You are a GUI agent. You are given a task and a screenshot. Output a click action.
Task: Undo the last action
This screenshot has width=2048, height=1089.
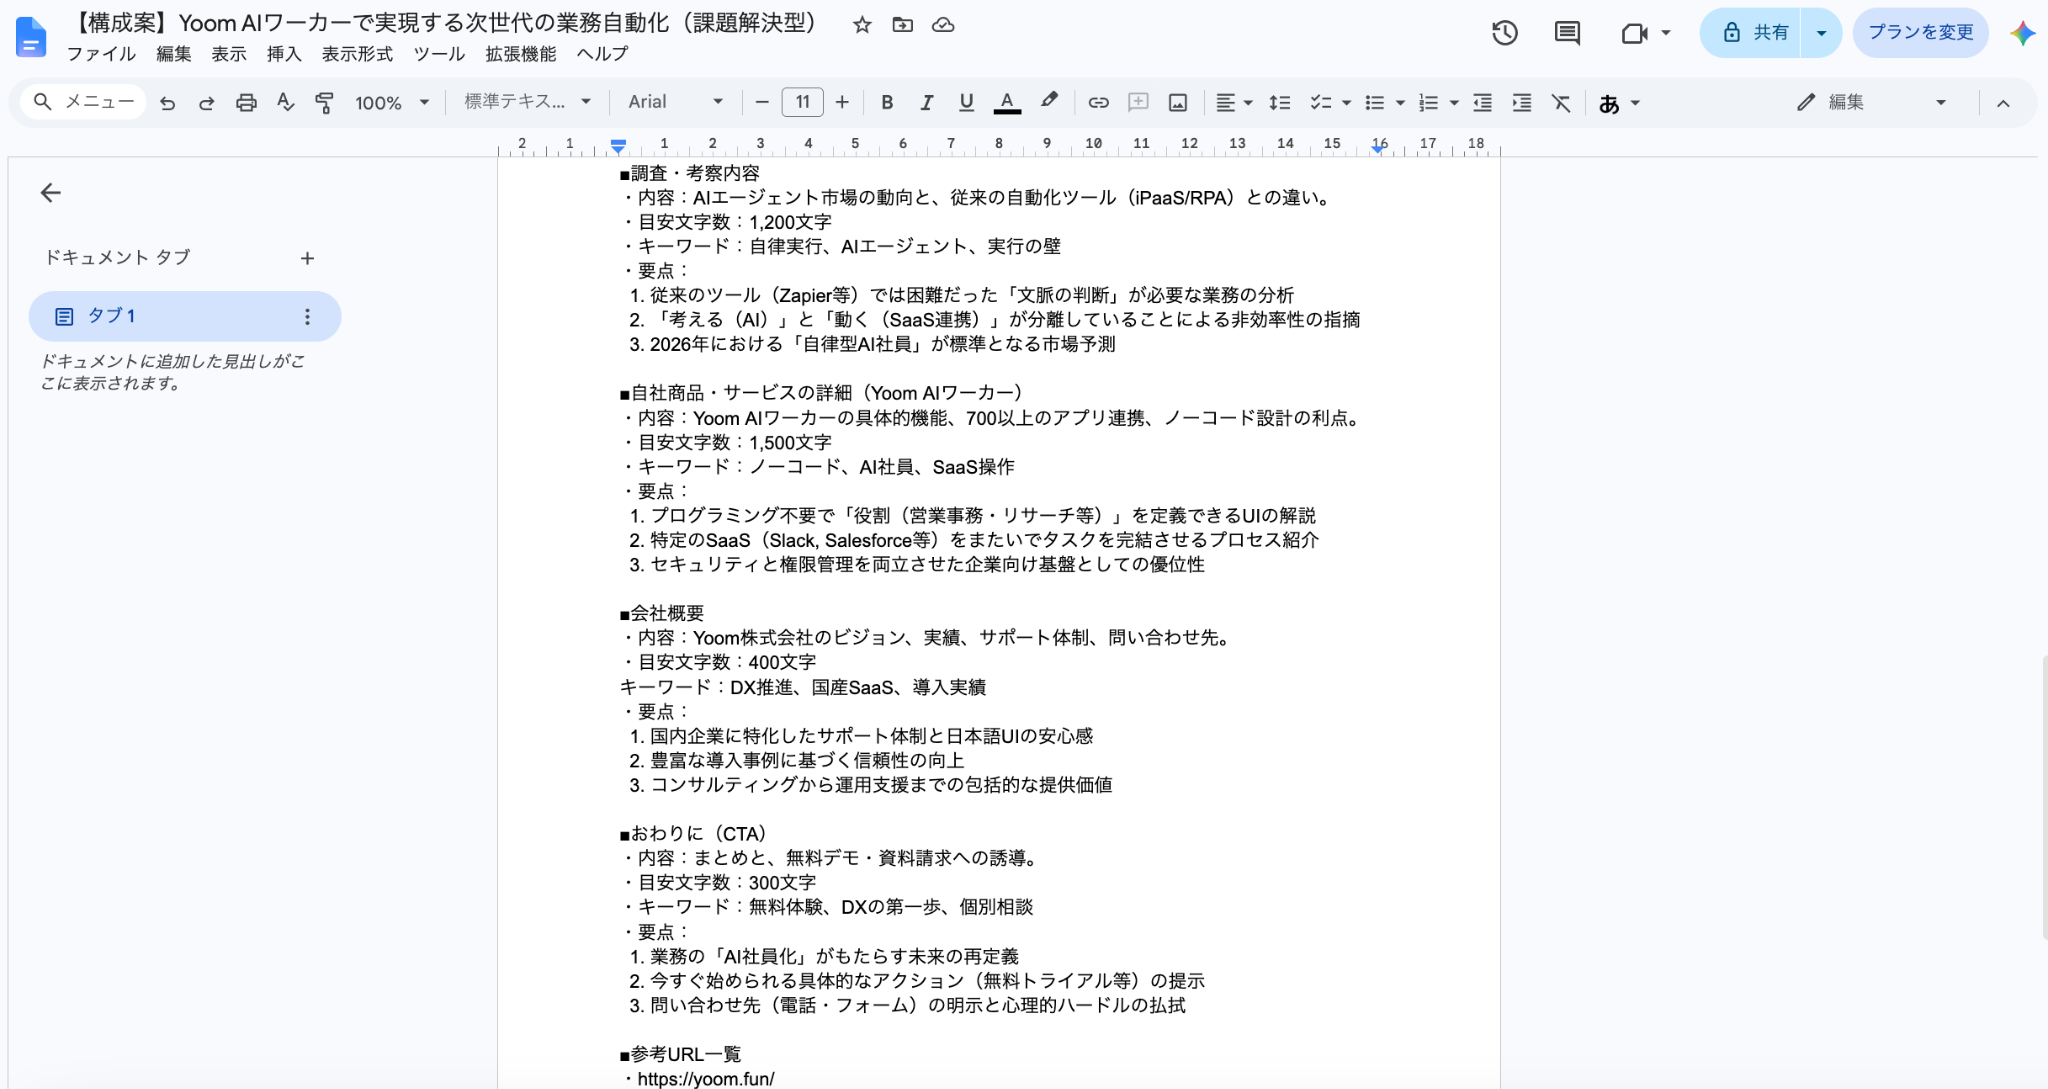[167, 102]
